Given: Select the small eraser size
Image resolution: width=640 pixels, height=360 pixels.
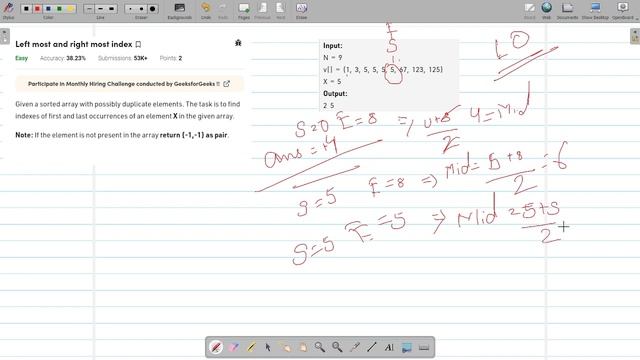Looking at the screenshot, I should pyautogui.click(x=130, y=9).
